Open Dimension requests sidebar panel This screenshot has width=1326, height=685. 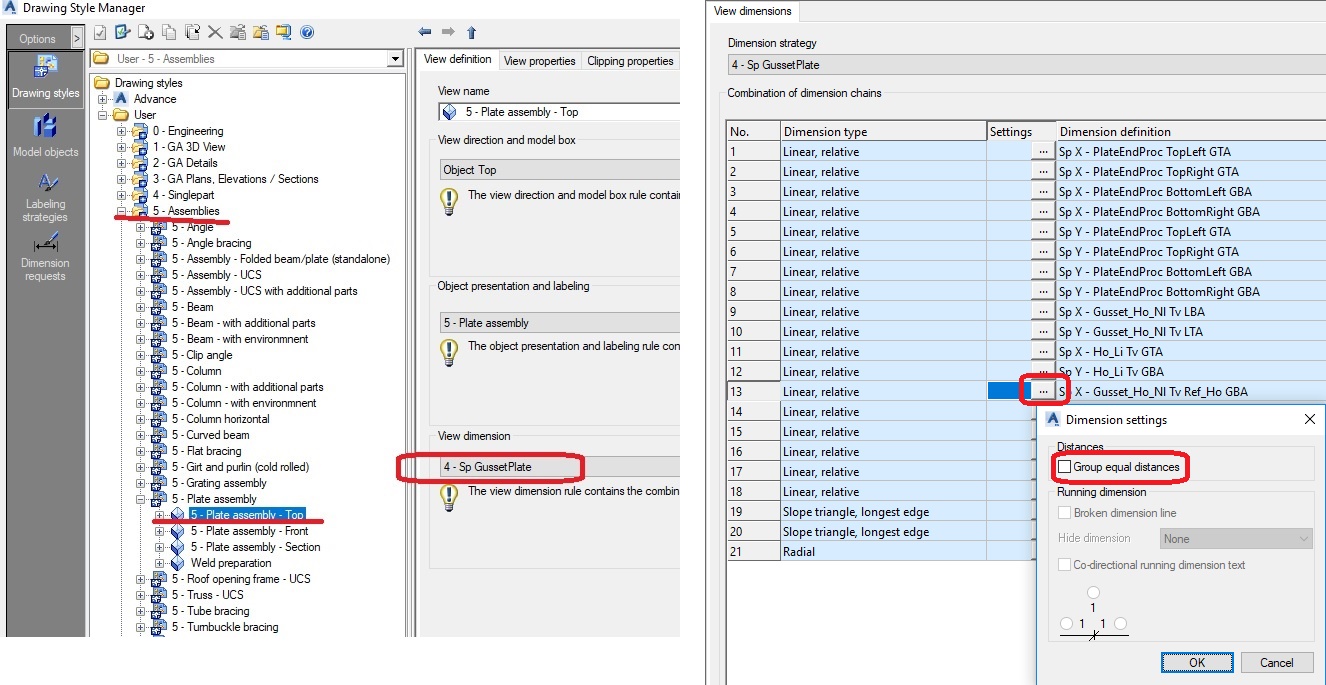tap(45, 257)
